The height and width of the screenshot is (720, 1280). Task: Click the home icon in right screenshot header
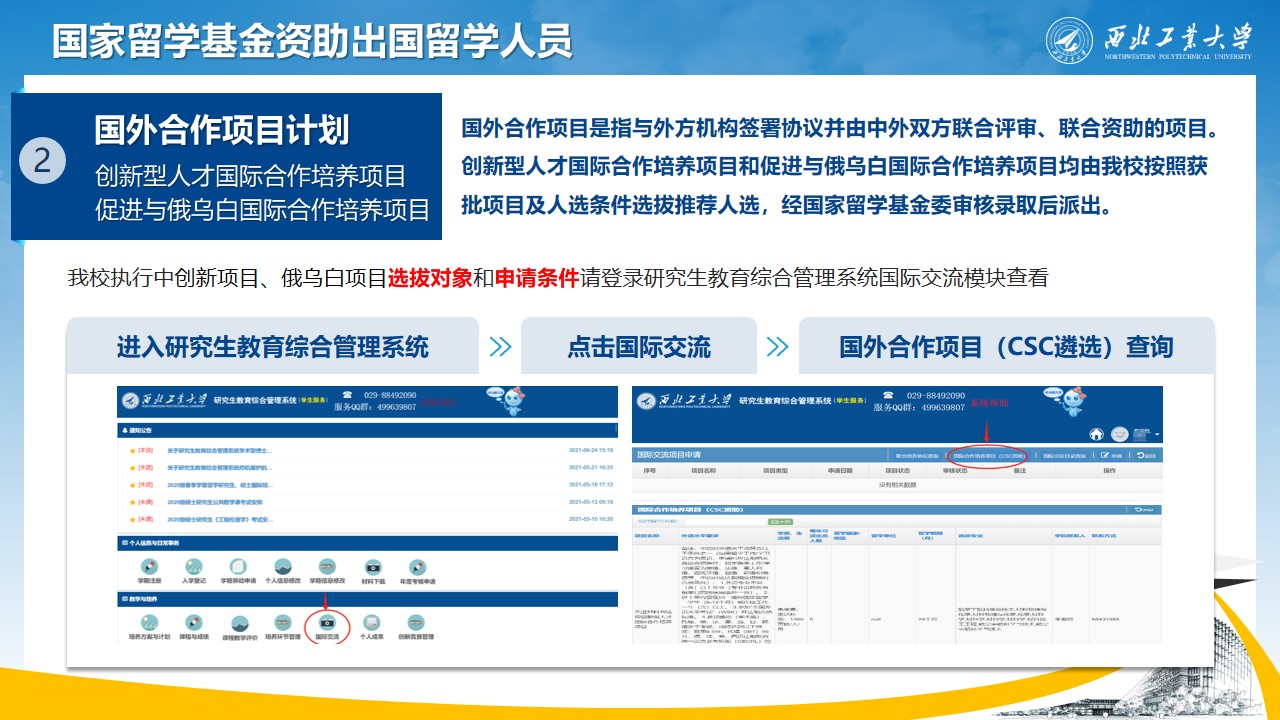coord(1096,434)
